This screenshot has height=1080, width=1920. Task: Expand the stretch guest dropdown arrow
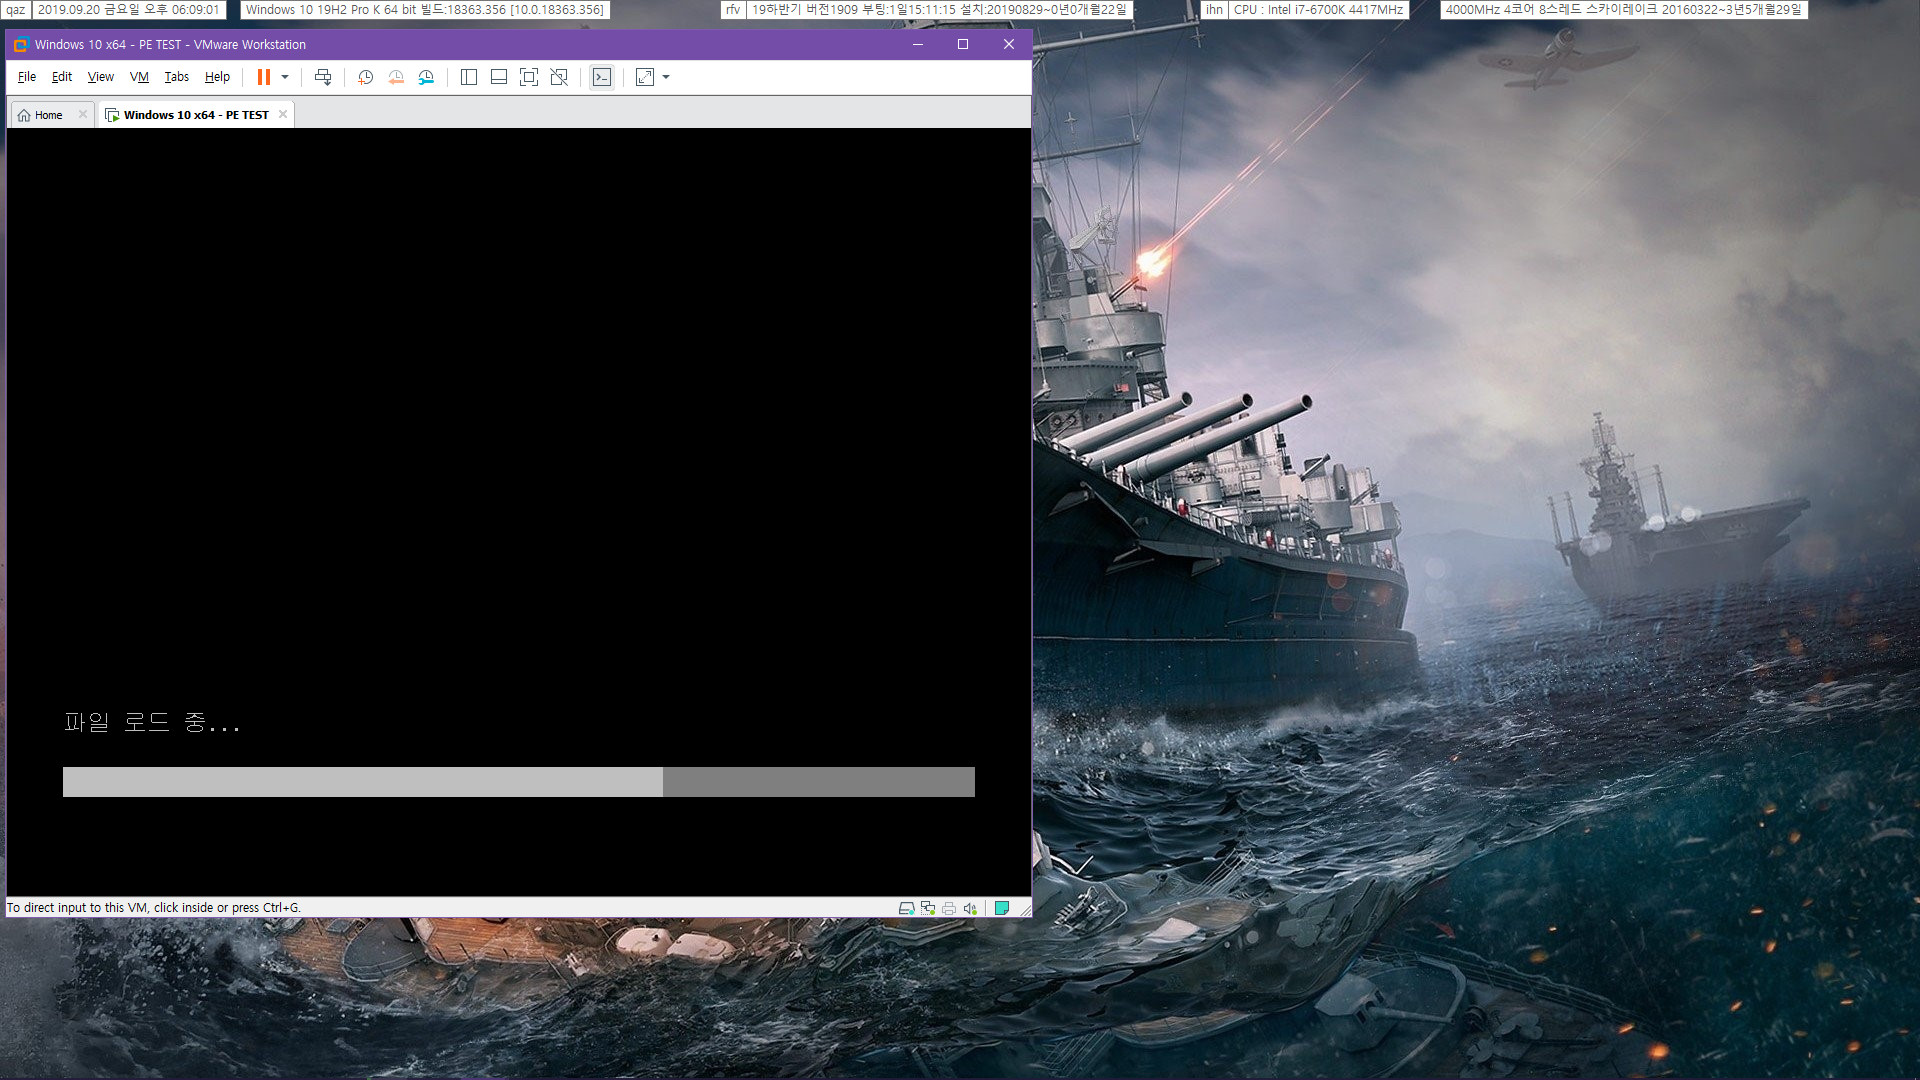tap(666, 77)
